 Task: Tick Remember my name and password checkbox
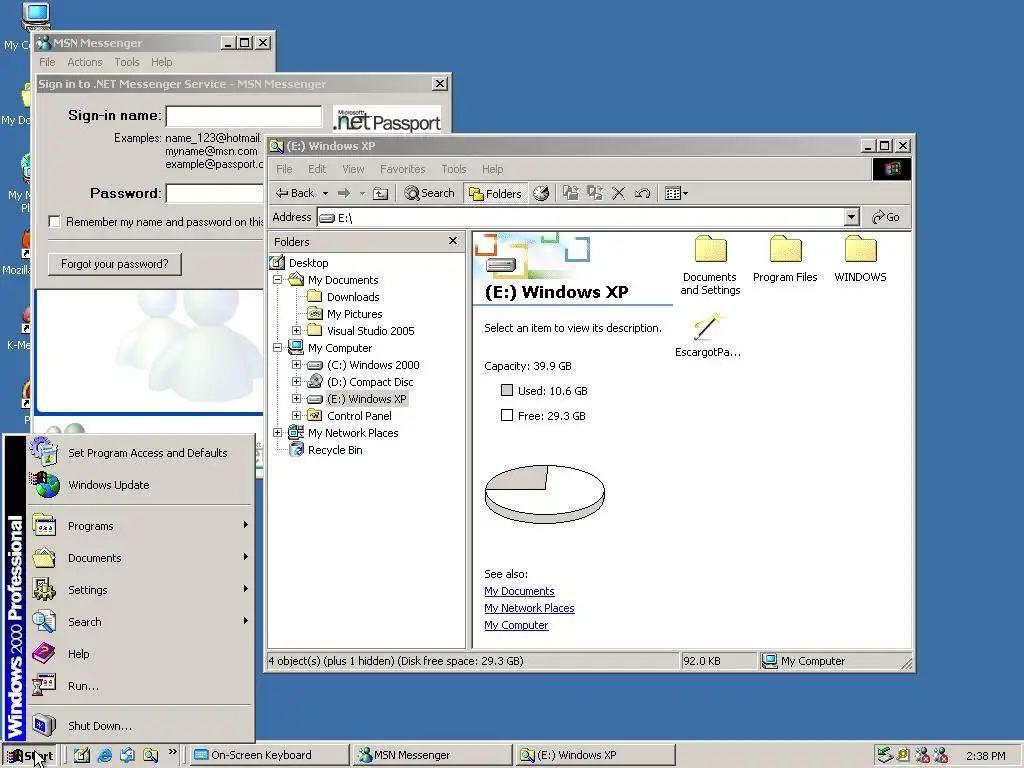pos(54,221)
